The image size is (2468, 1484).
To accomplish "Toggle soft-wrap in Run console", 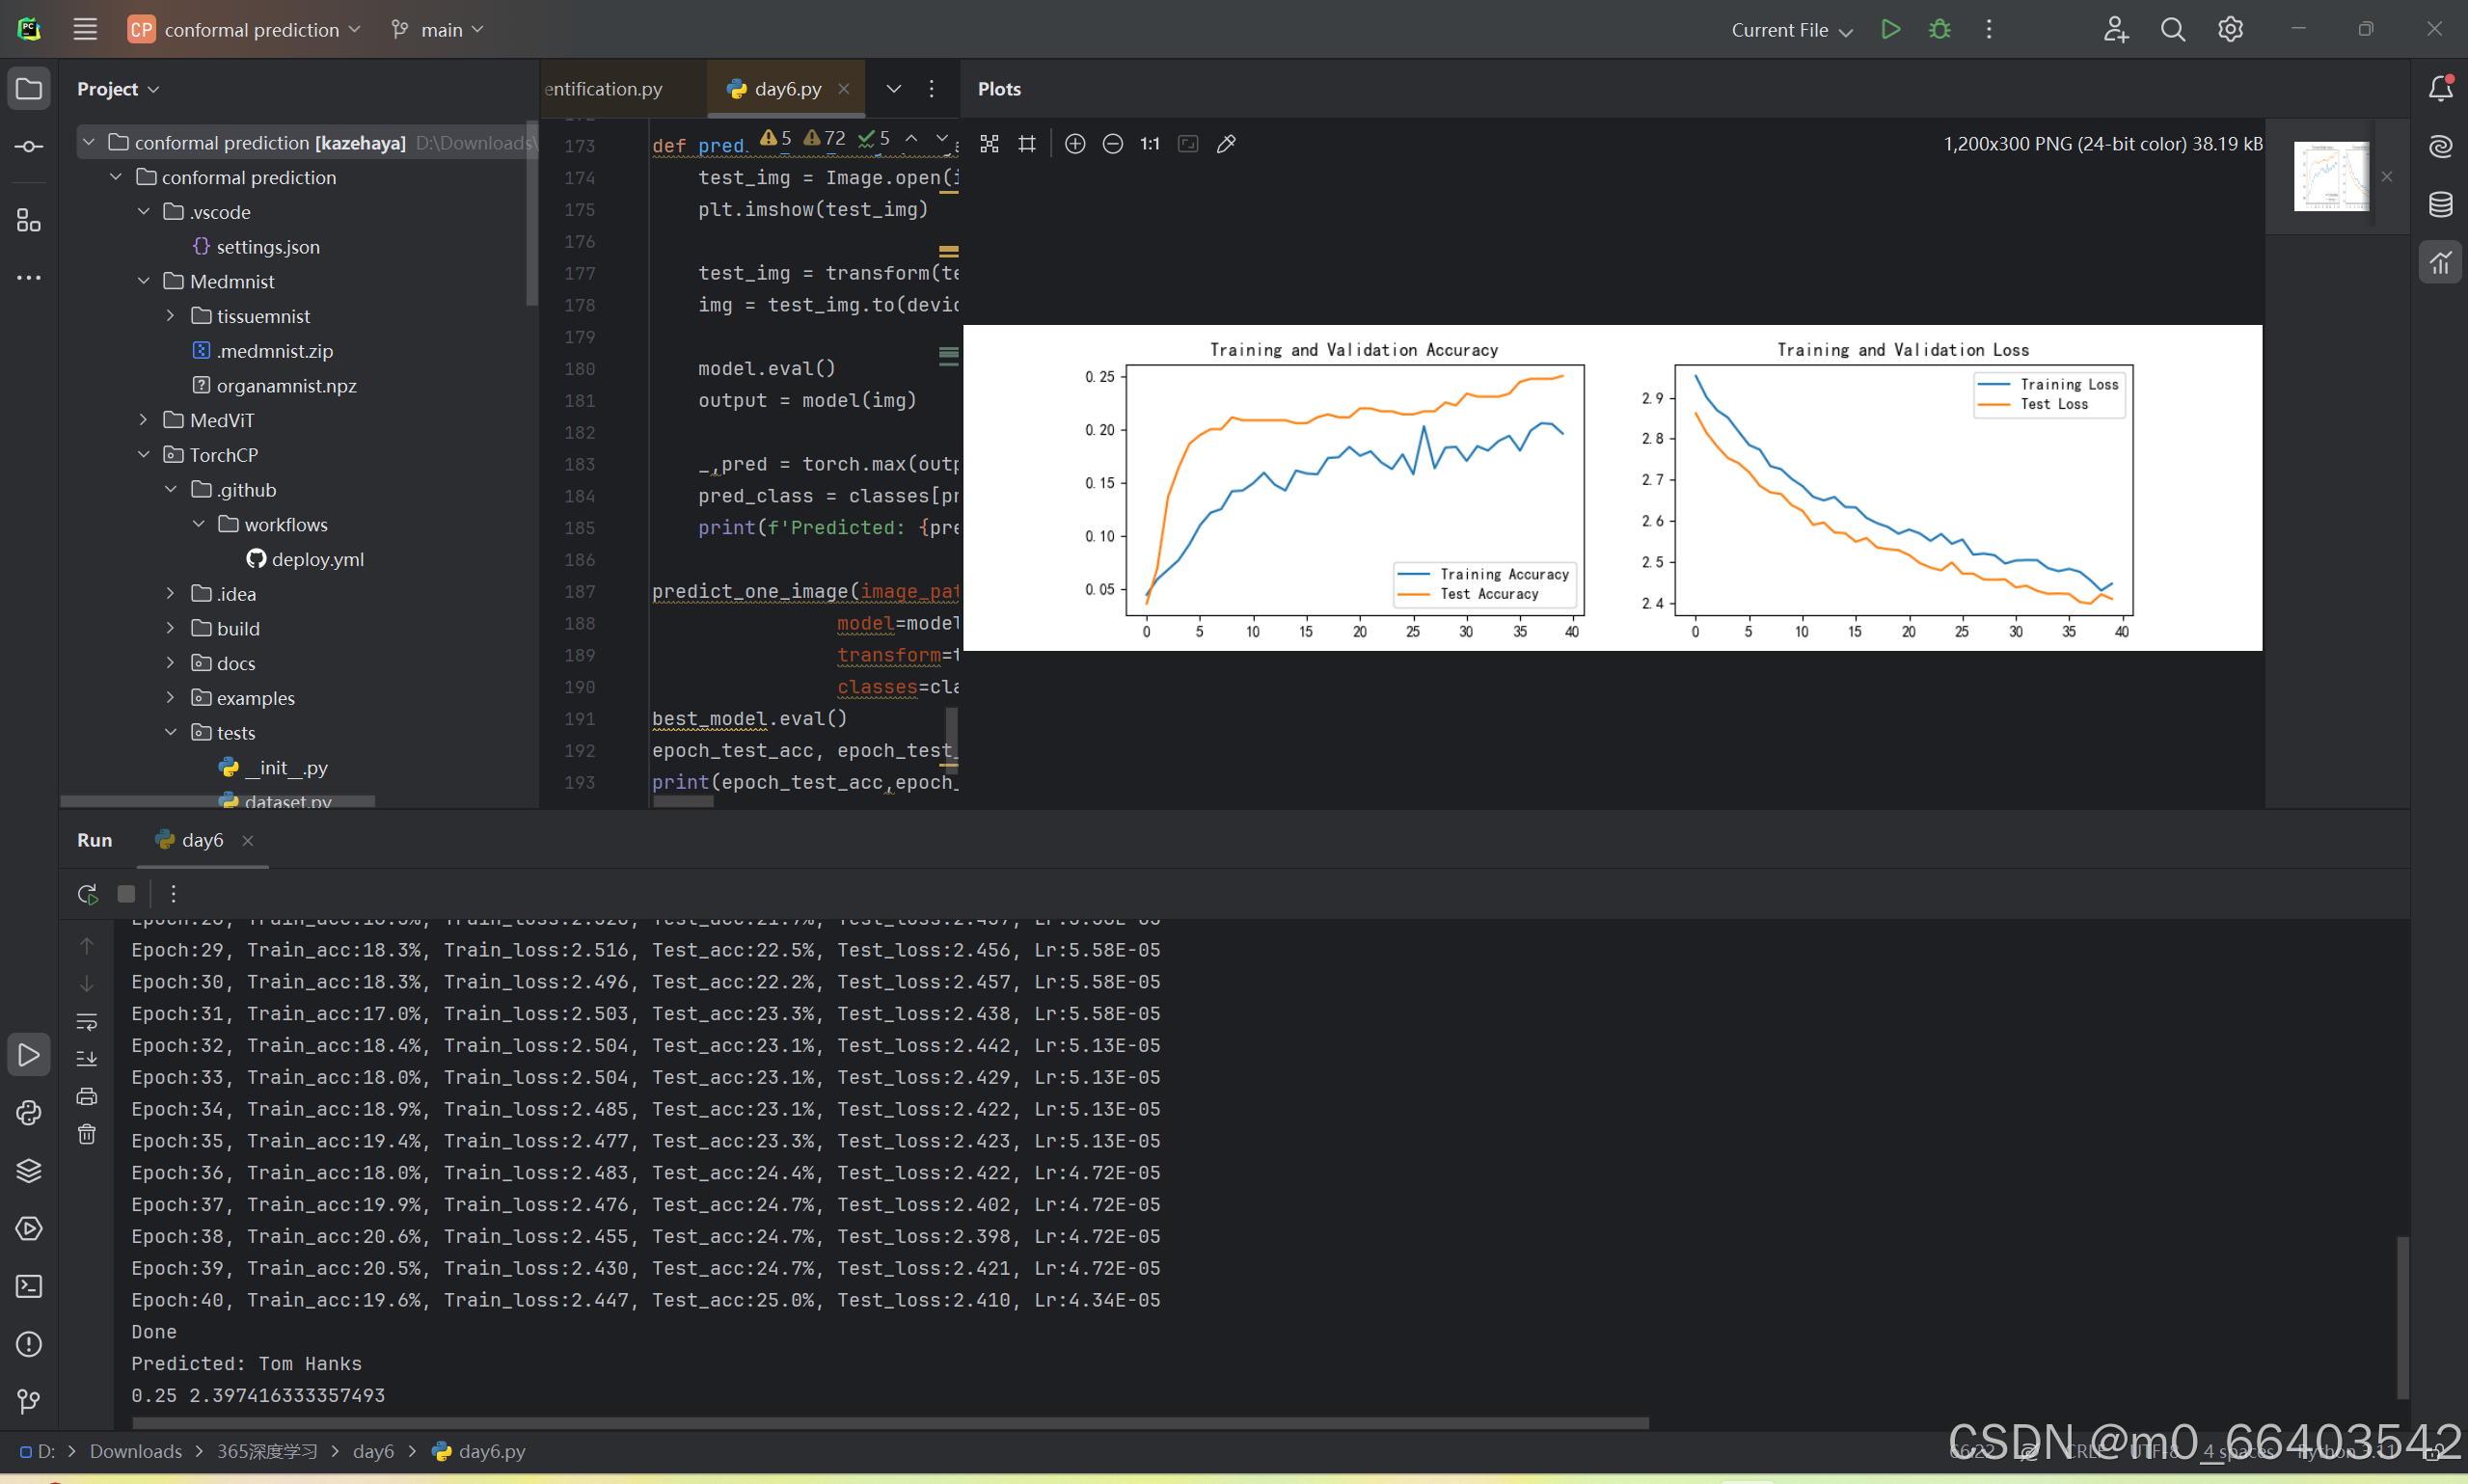I will pos(87,1021).
